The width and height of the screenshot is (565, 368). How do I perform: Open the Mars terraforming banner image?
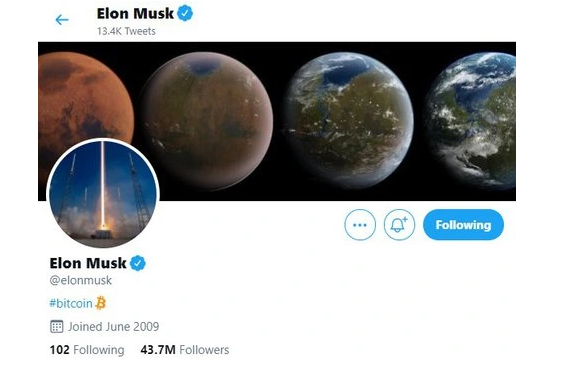pos(277,121)
